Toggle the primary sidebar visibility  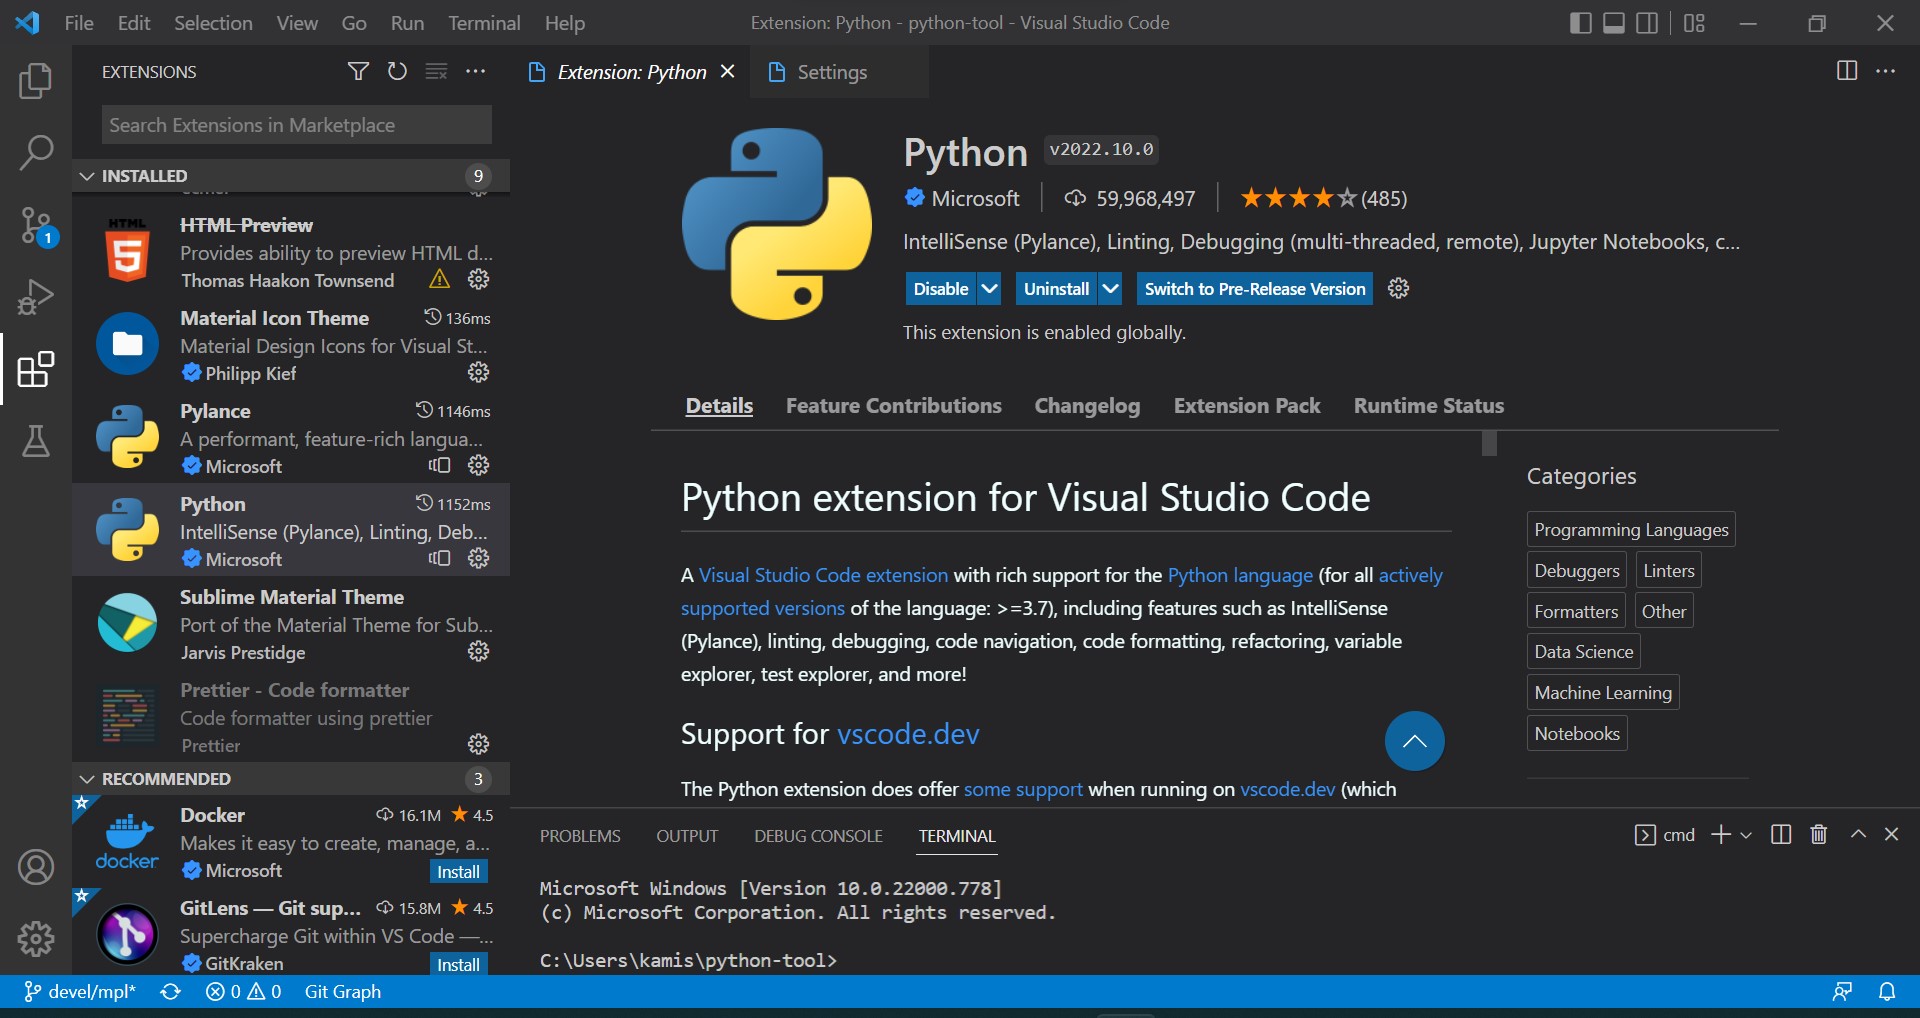1580,22
